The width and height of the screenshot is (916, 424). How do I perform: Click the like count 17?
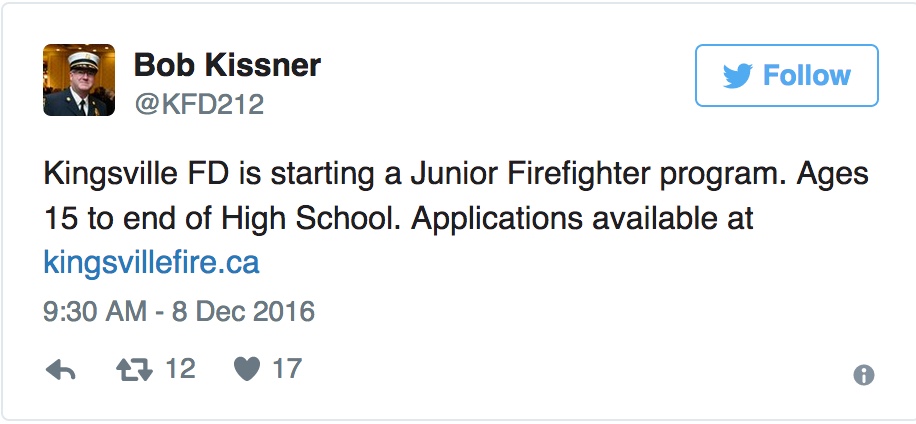tap(286, 370)
